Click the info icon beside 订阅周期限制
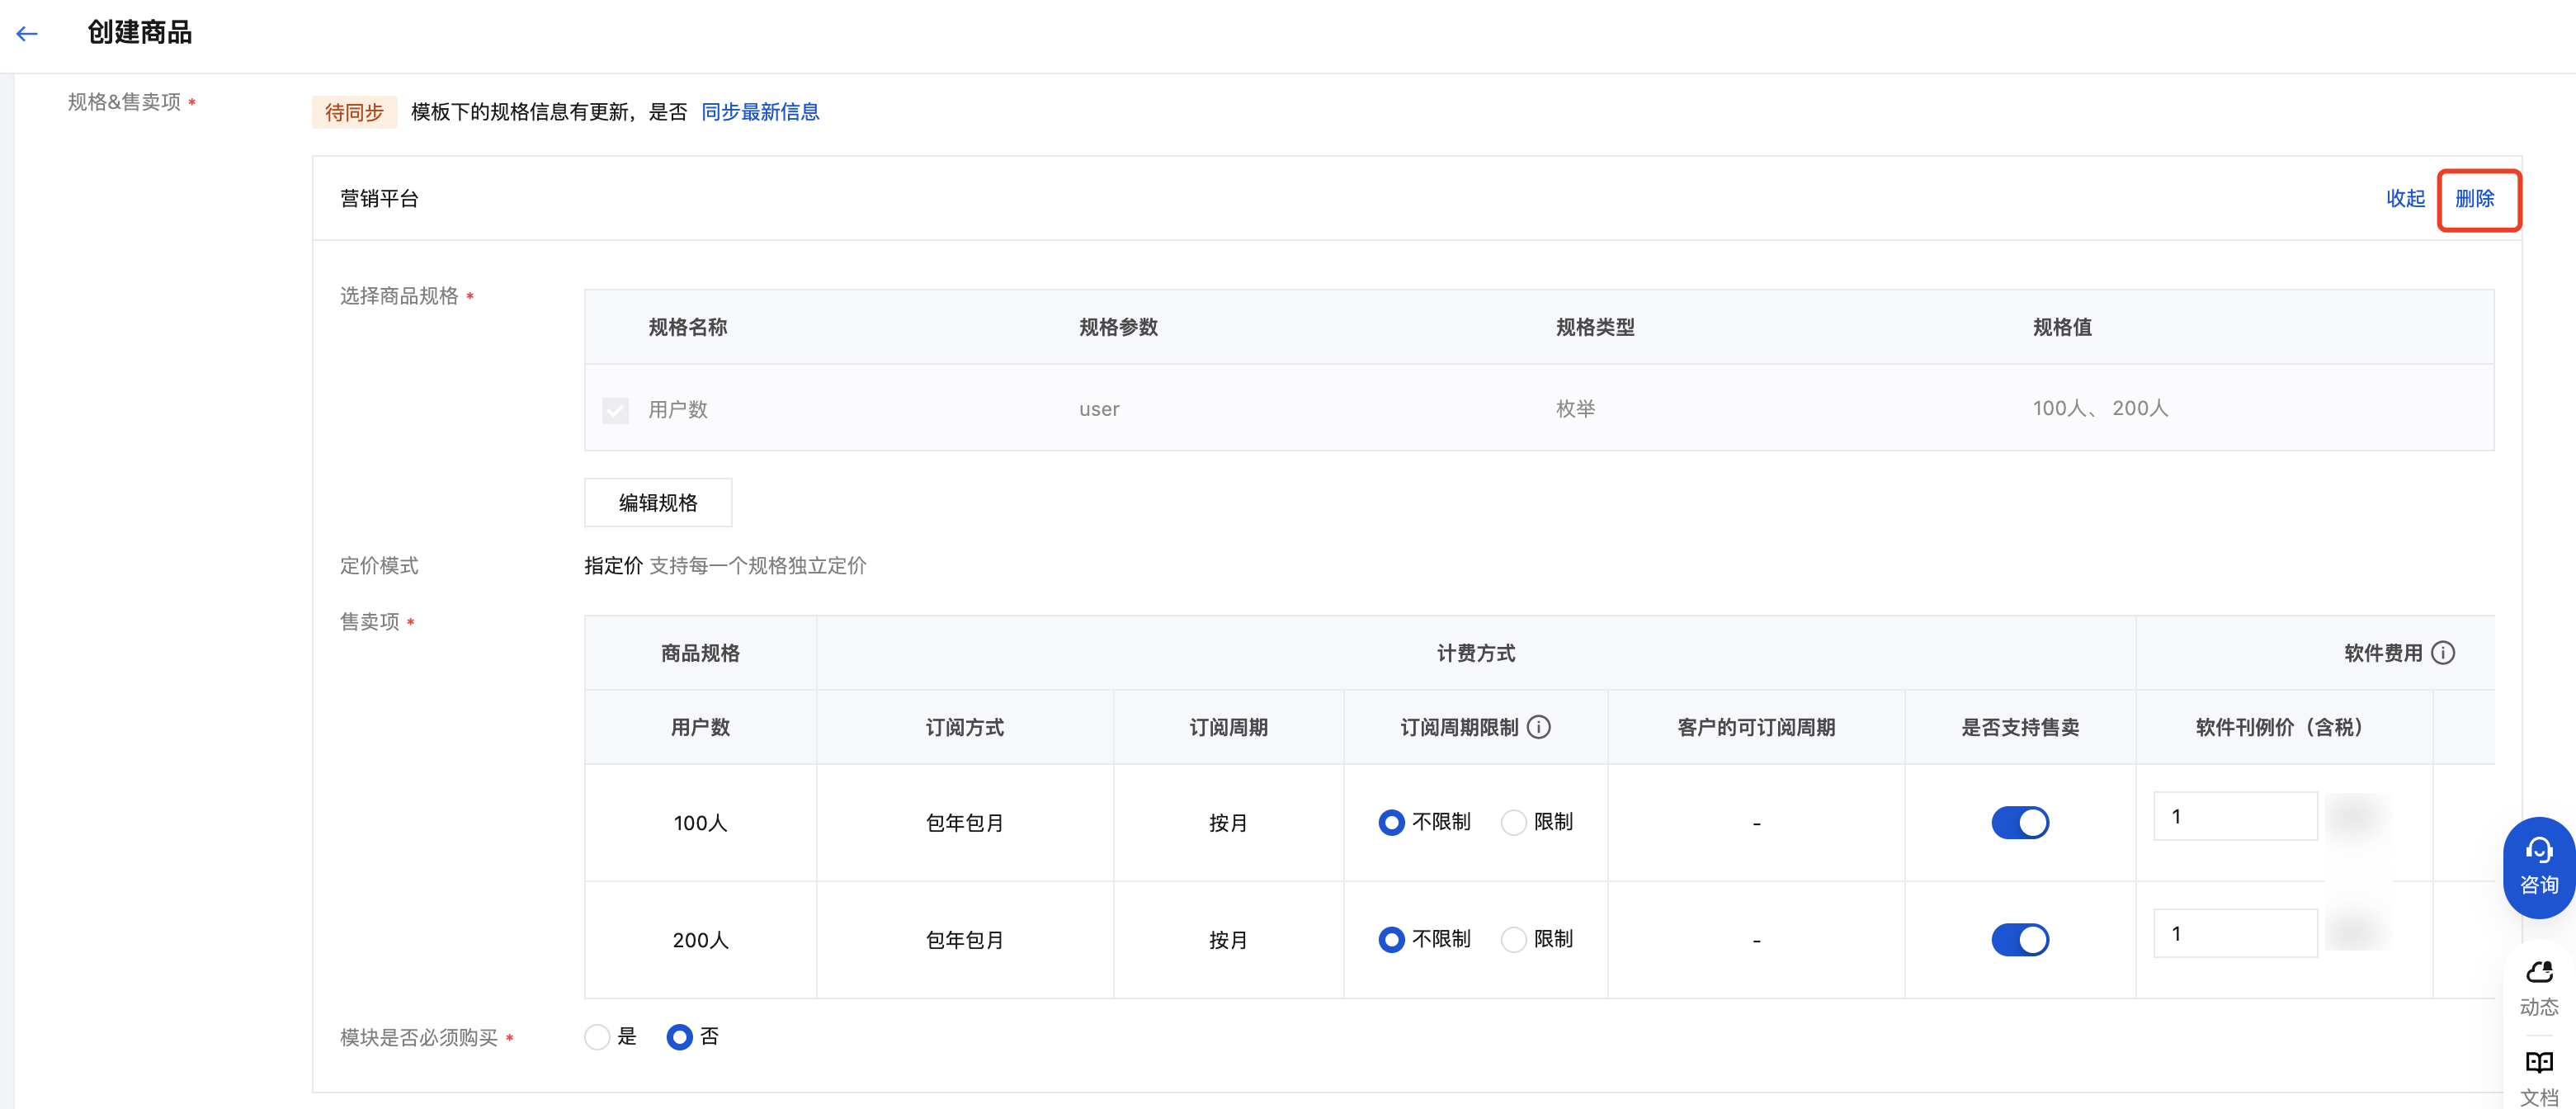Screen dimensions: 2576x1109 coord(1539,727)
